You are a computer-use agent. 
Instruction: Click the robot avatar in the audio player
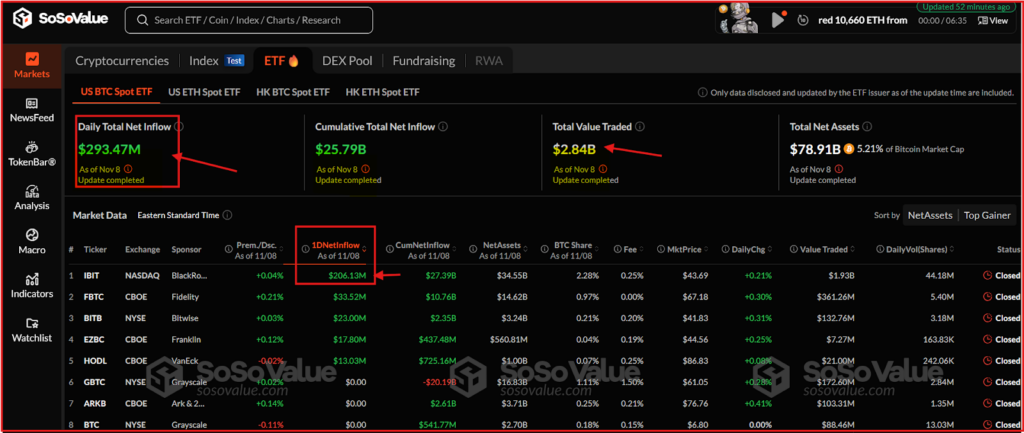pos(739,19)
